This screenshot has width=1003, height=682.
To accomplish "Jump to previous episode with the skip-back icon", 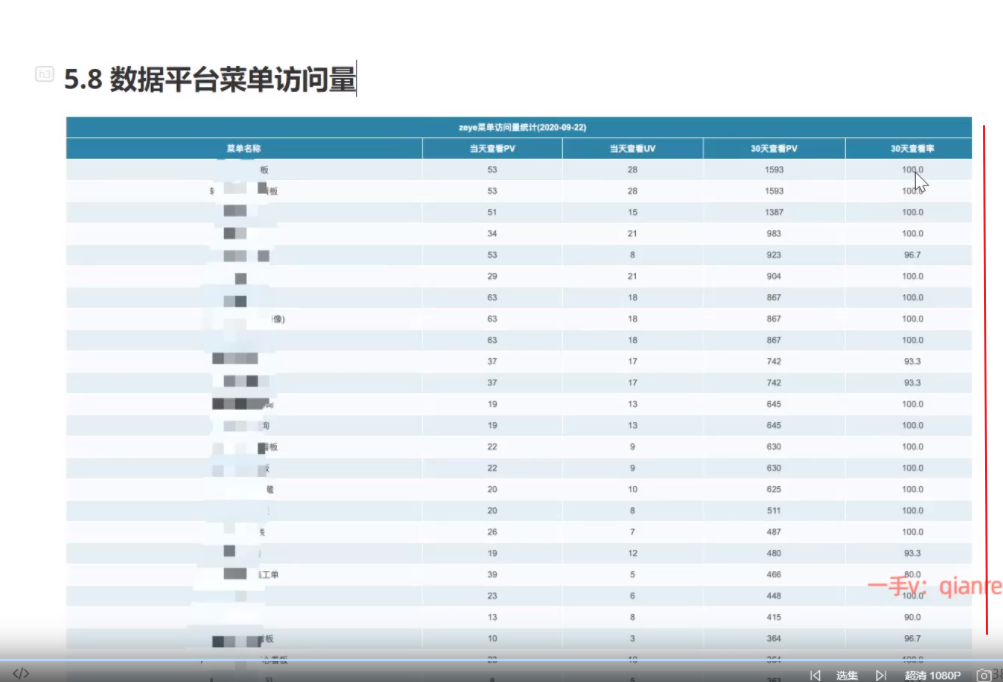I will (815, 675).
